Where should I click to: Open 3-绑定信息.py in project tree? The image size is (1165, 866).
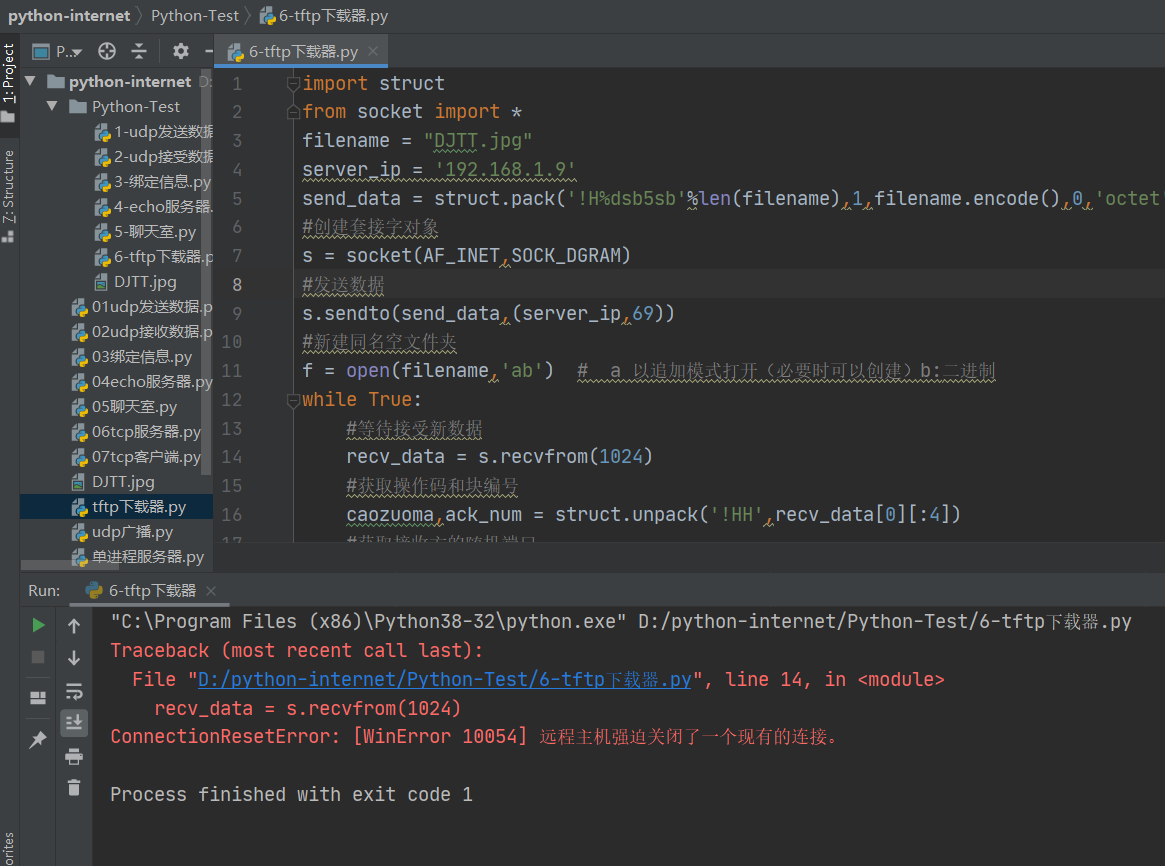(152, 182)
